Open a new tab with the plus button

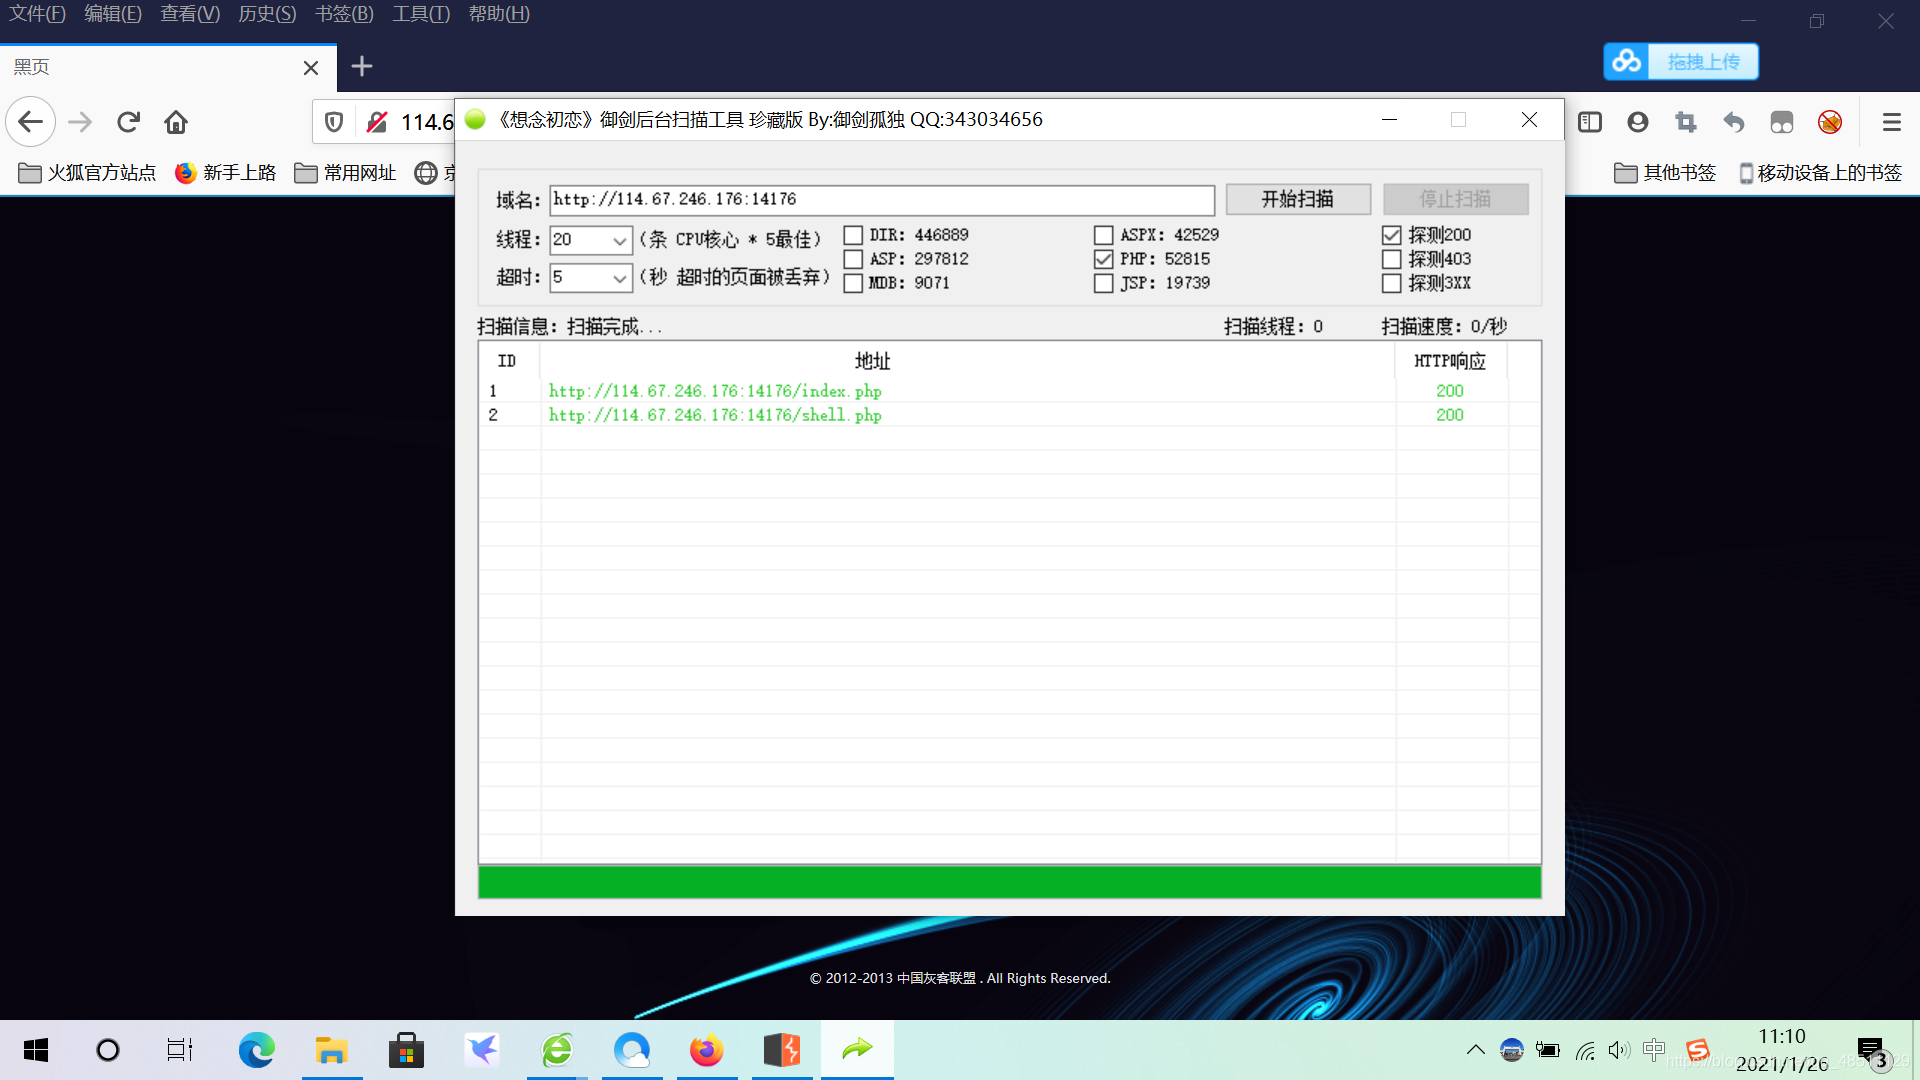point(362,66)
